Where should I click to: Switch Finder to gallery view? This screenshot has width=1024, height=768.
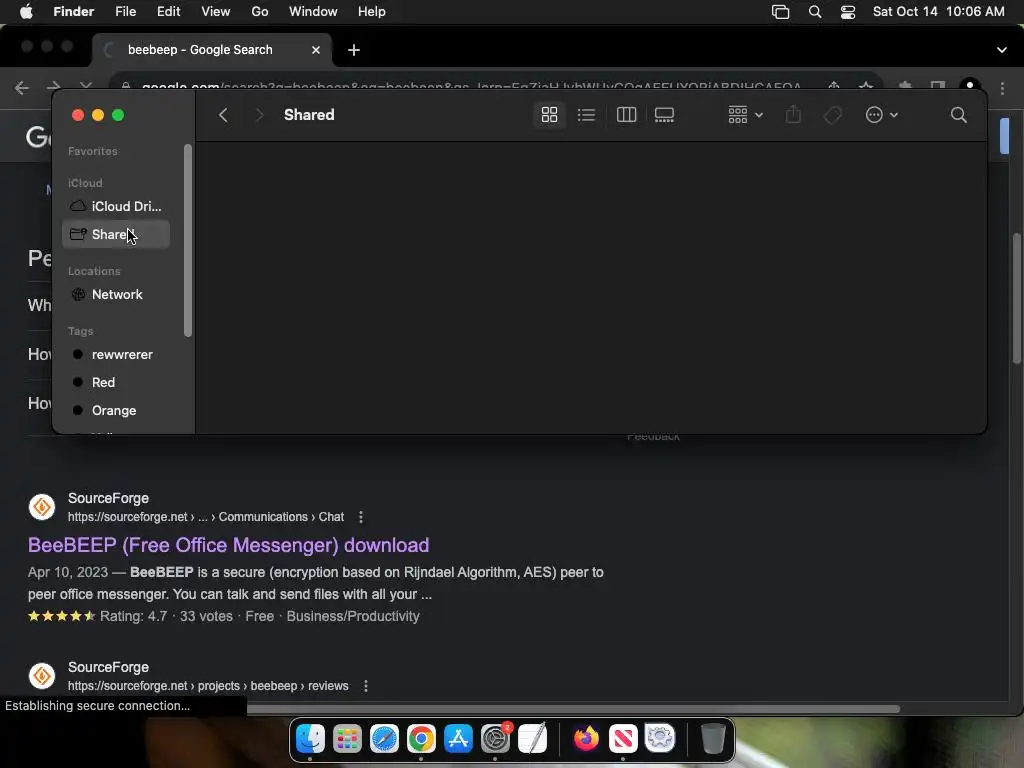(x=664, y=115)
